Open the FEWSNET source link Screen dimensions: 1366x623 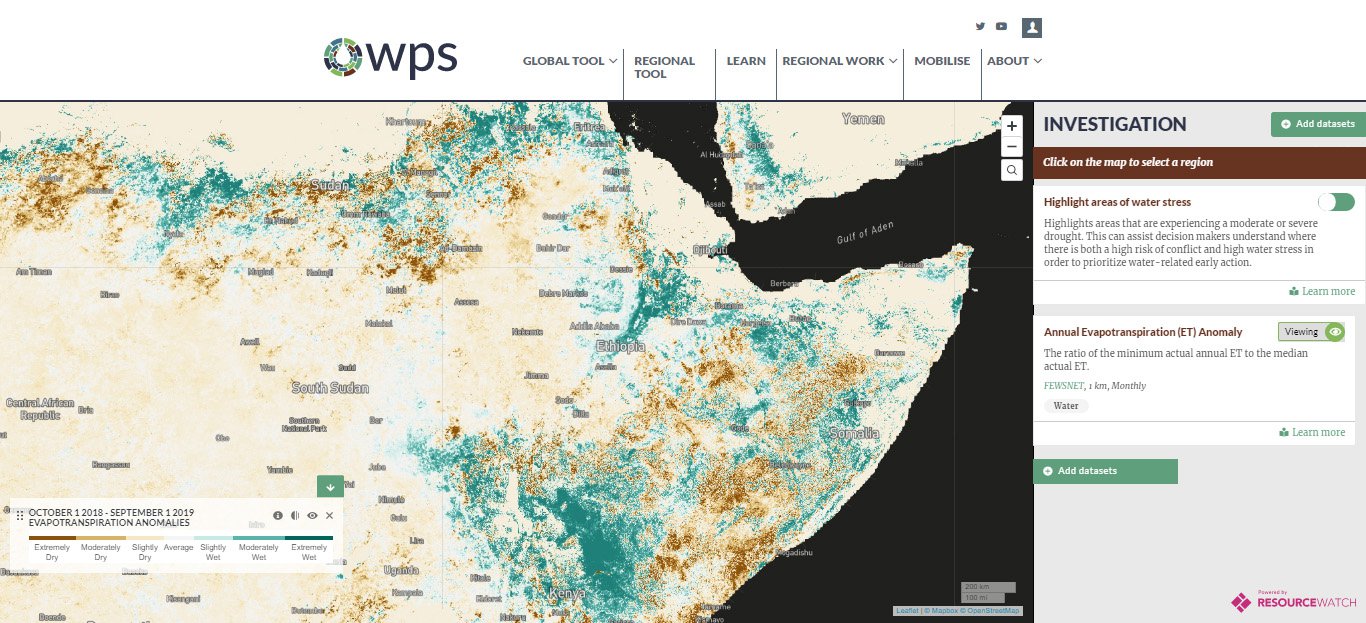(x=1062, y=385)
